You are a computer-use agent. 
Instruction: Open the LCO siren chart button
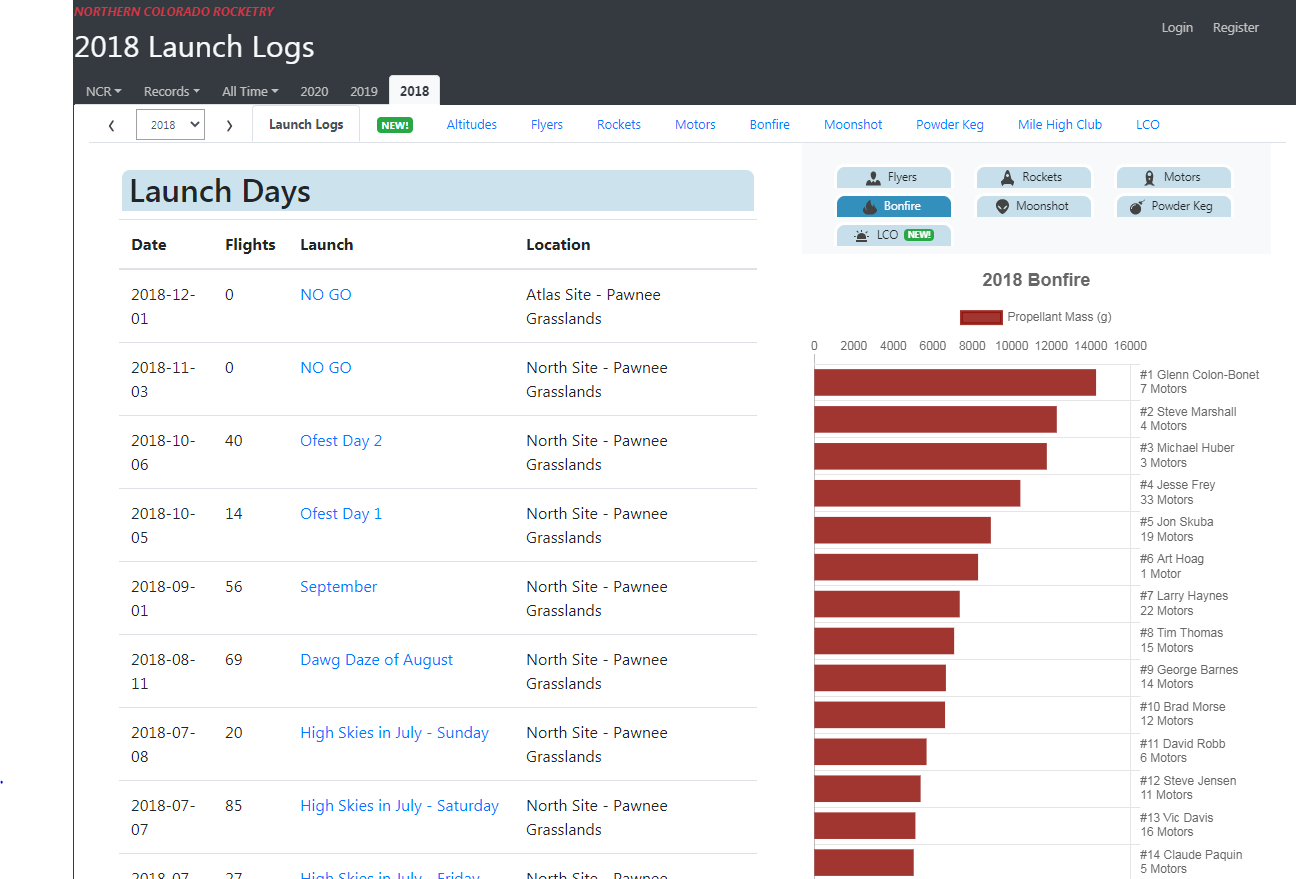point(893,235)
